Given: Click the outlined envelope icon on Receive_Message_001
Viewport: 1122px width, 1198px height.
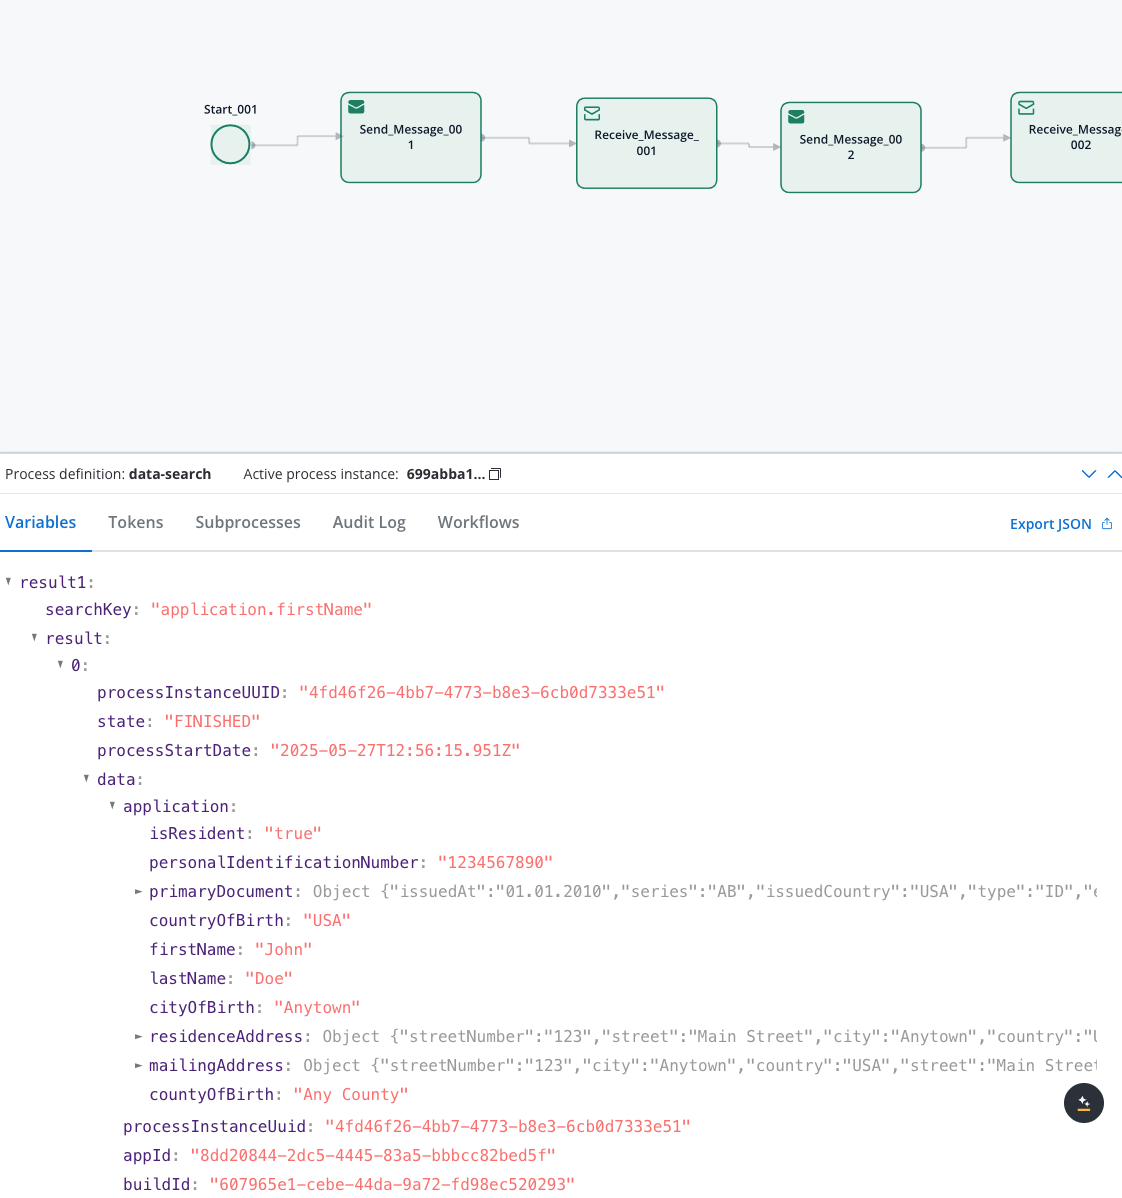Looking at the screenshot, I should tap(592, 113).
